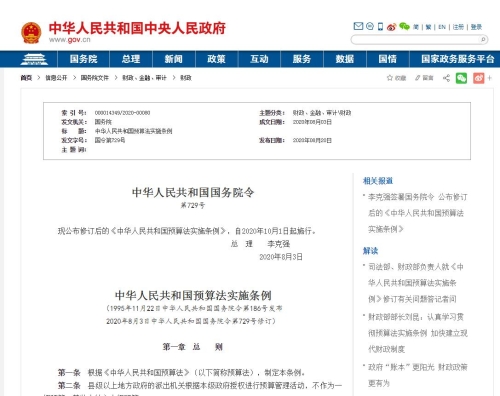Click 国务院文件 breadcrumb link
The width and height of the screenshot is (500, 396).
(x=95, y=78)
